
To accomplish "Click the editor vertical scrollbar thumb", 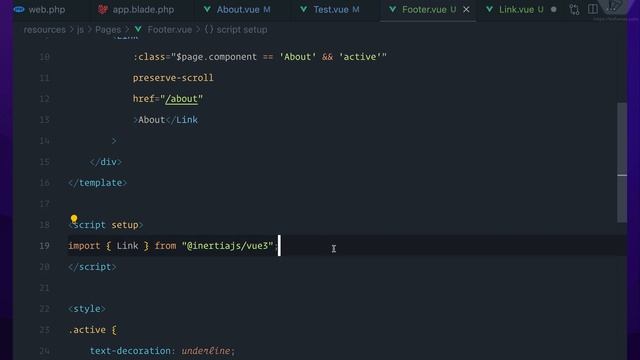I will (x=622, y=162).
